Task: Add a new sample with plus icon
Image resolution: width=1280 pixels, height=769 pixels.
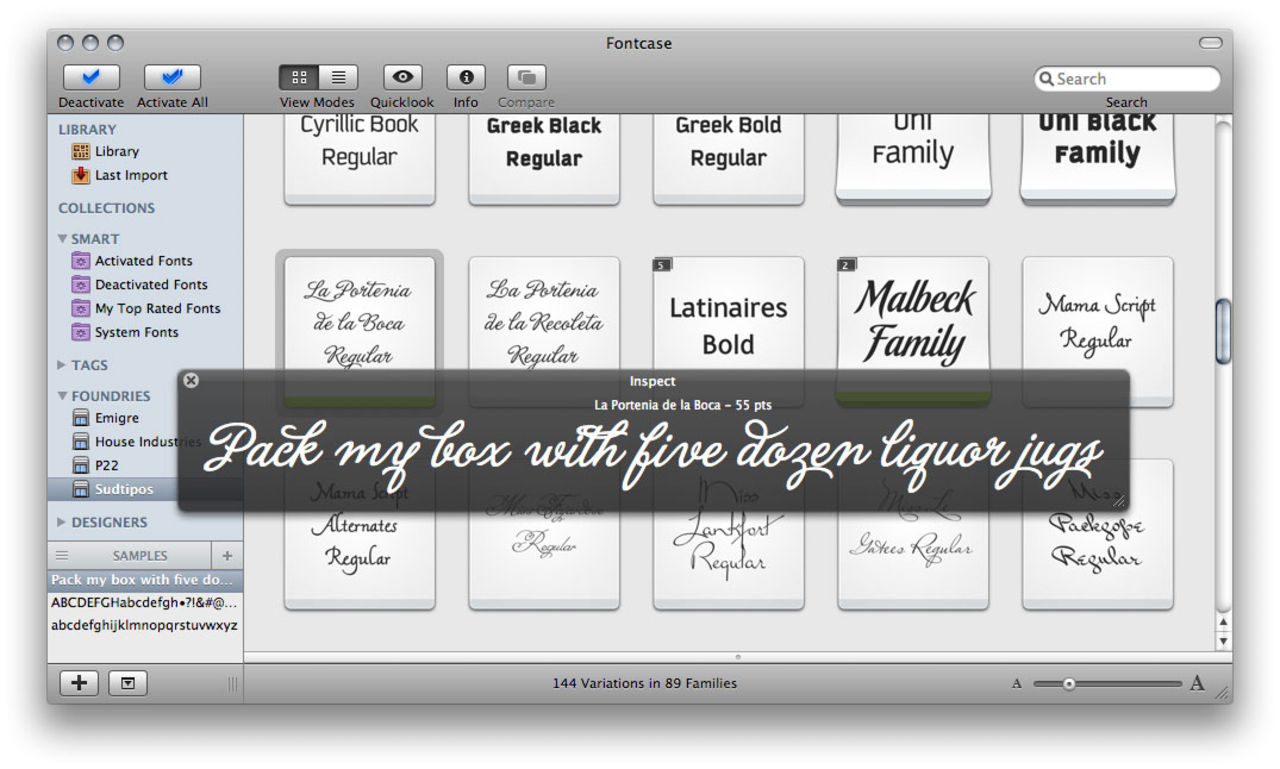Action: [227, 556]
